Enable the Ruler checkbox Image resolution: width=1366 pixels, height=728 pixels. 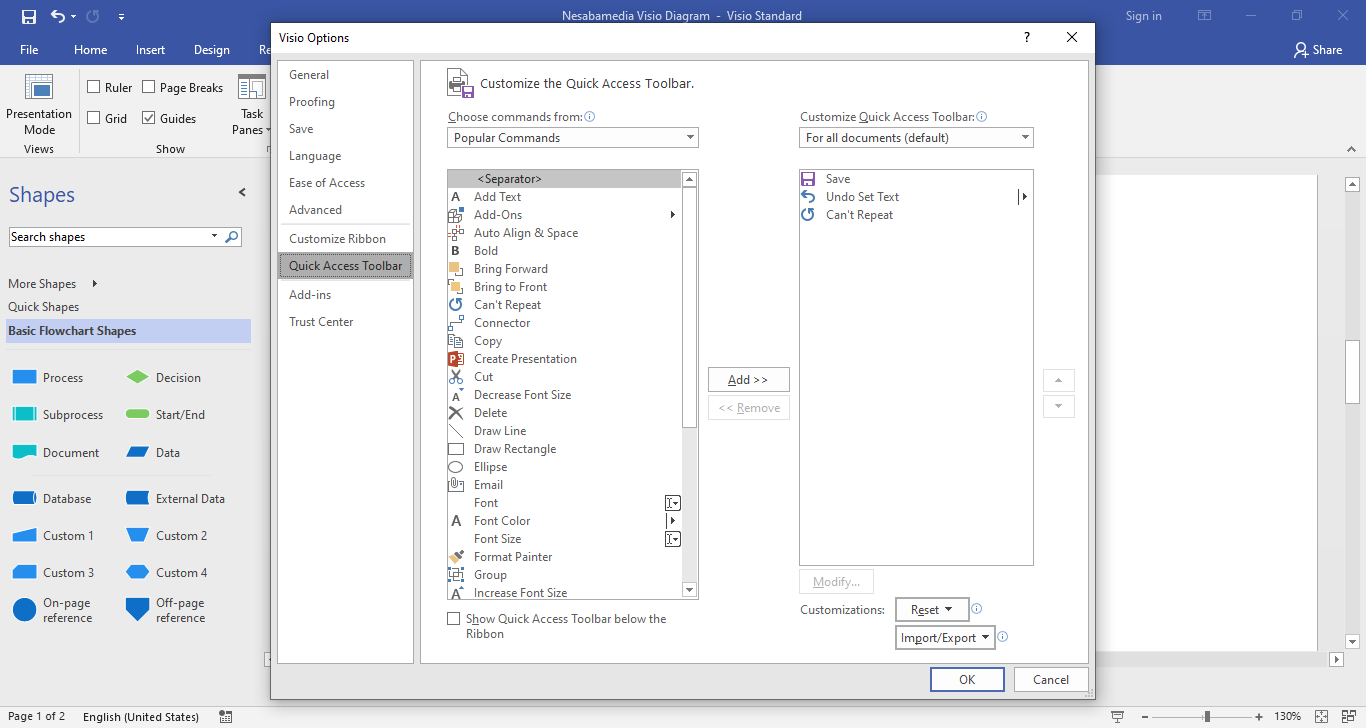coord(94,88)
